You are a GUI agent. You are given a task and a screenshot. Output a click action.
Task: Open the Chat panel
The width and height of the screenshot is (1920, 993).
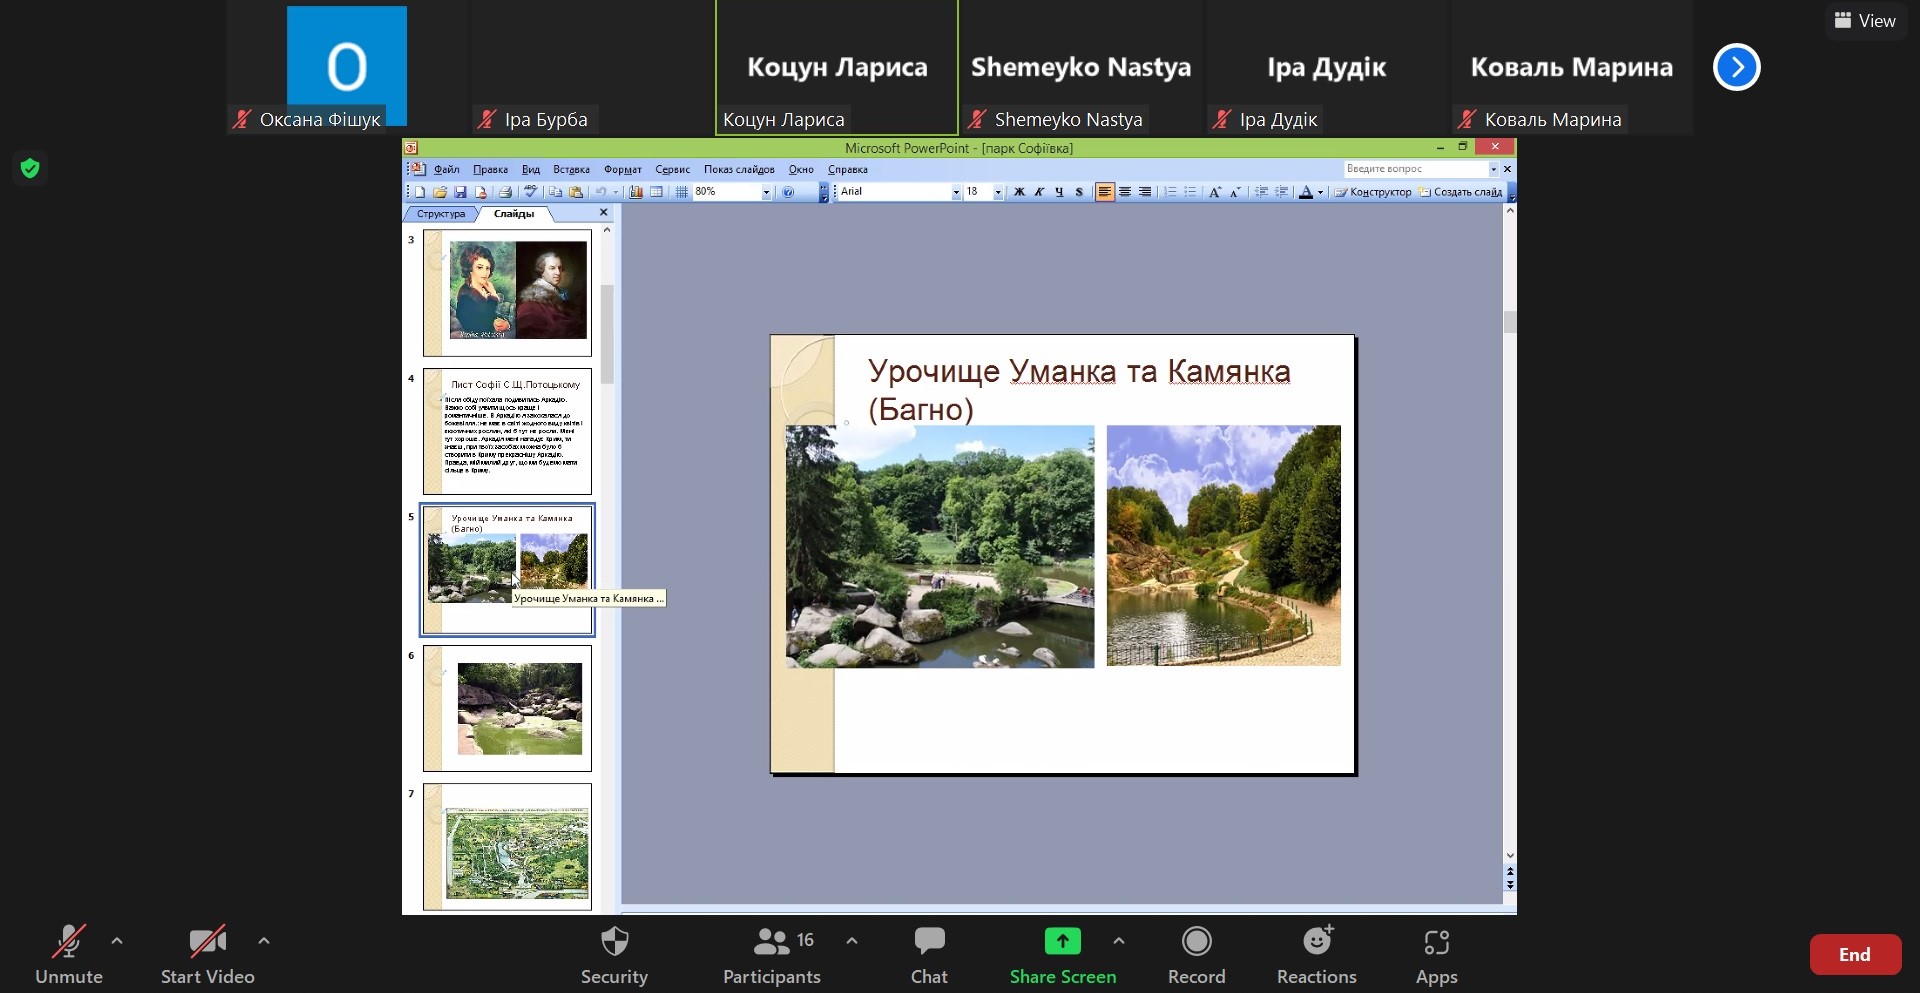click(928, 942)
